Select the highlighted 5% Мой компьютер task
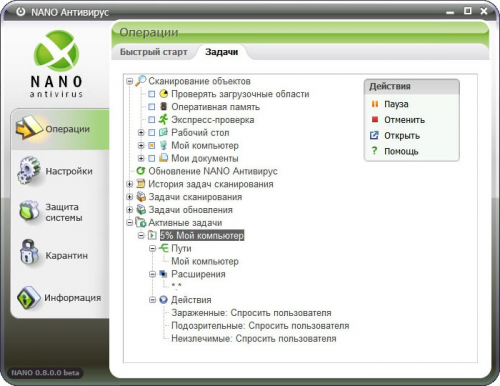Viewport: 500px width, 386px height. pyautogui.click(x=202, y=235)
